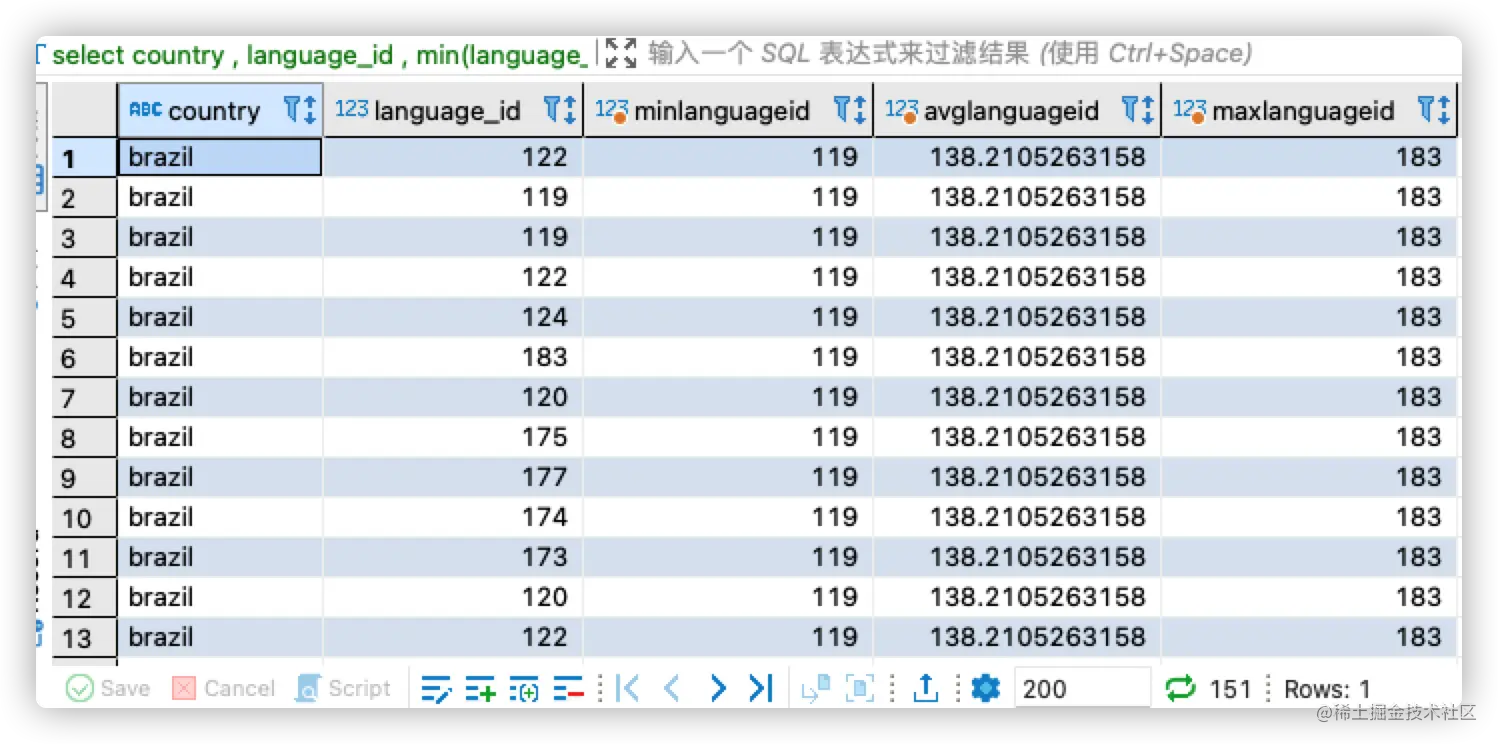1498x744 pixels.
Task: Click the Cancel button in bottom toolbar
Action: [224, 688]
